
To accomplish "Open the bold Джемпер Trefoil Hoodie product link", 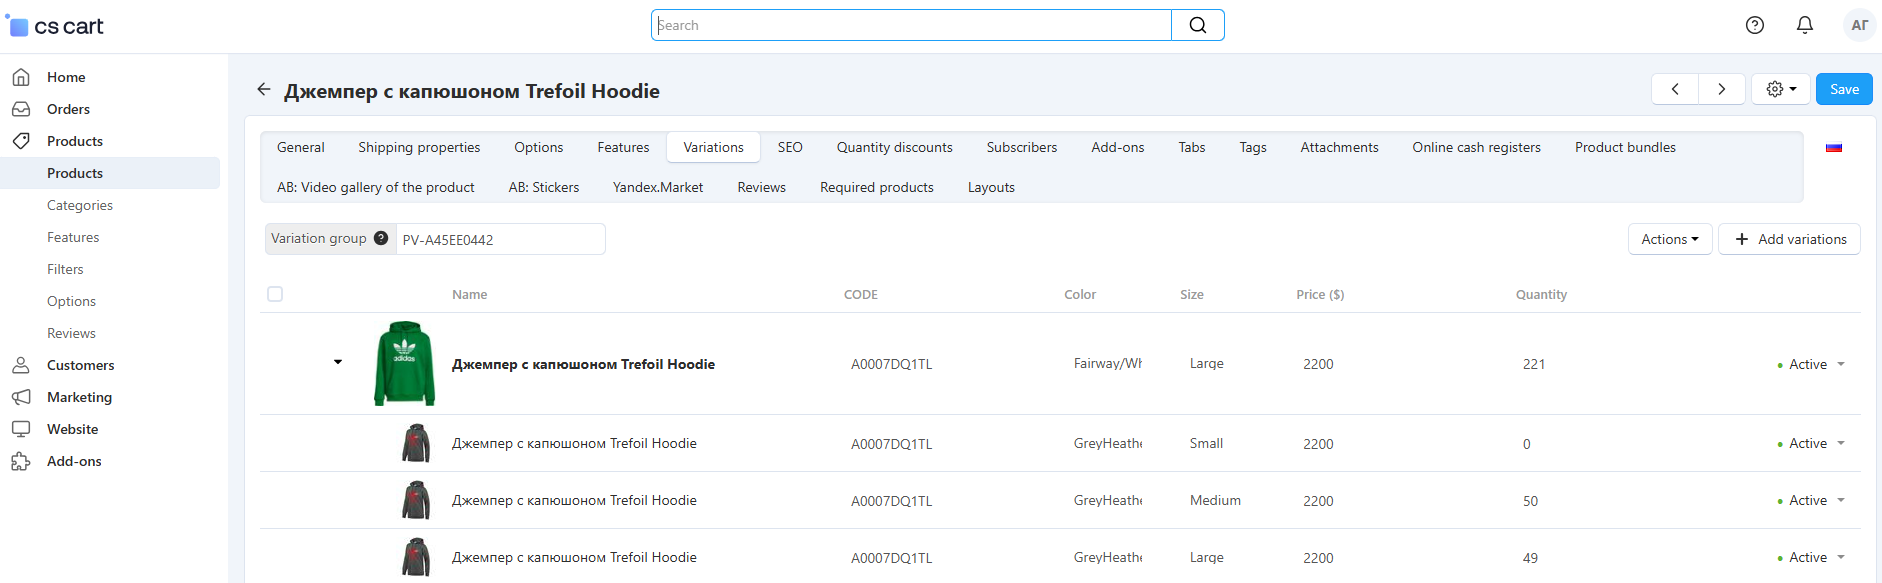I will pos(583,364).
